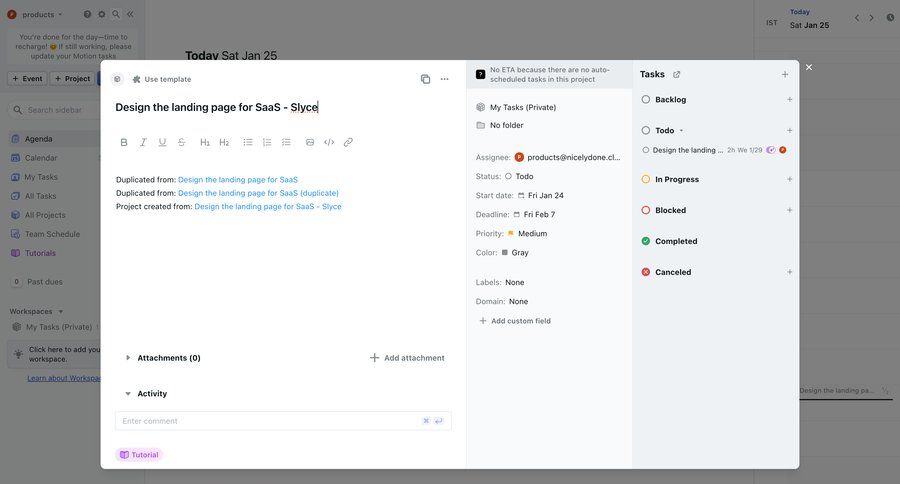Viewport: 900px width, 484px height.
Task: Click the Completed status check icon
Action: [x=646, y=241]
